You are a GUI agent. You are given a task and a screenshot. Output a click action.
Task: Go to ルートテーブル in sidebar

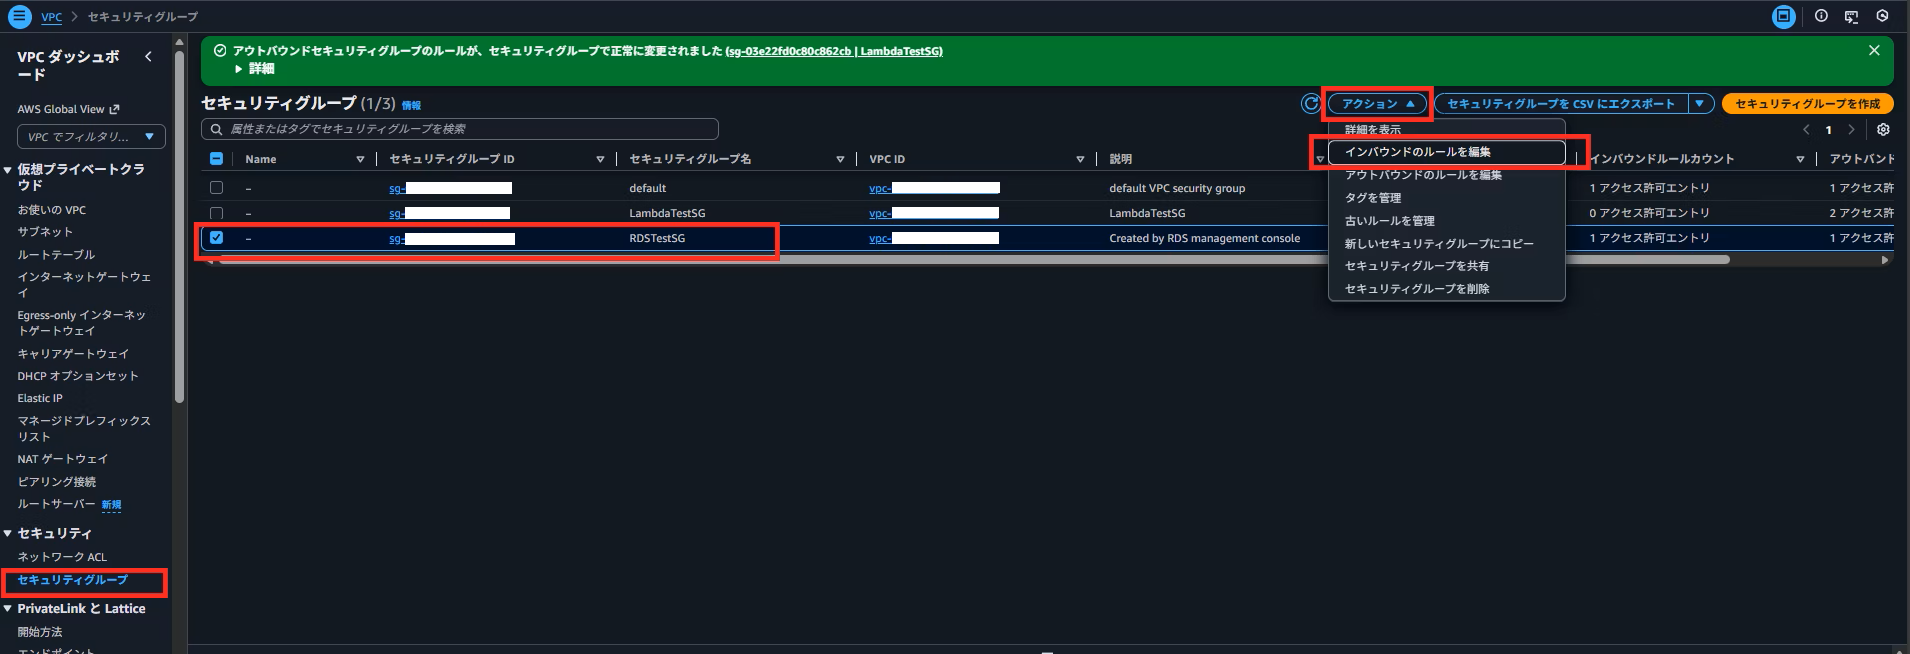click(x=56, y=255)
